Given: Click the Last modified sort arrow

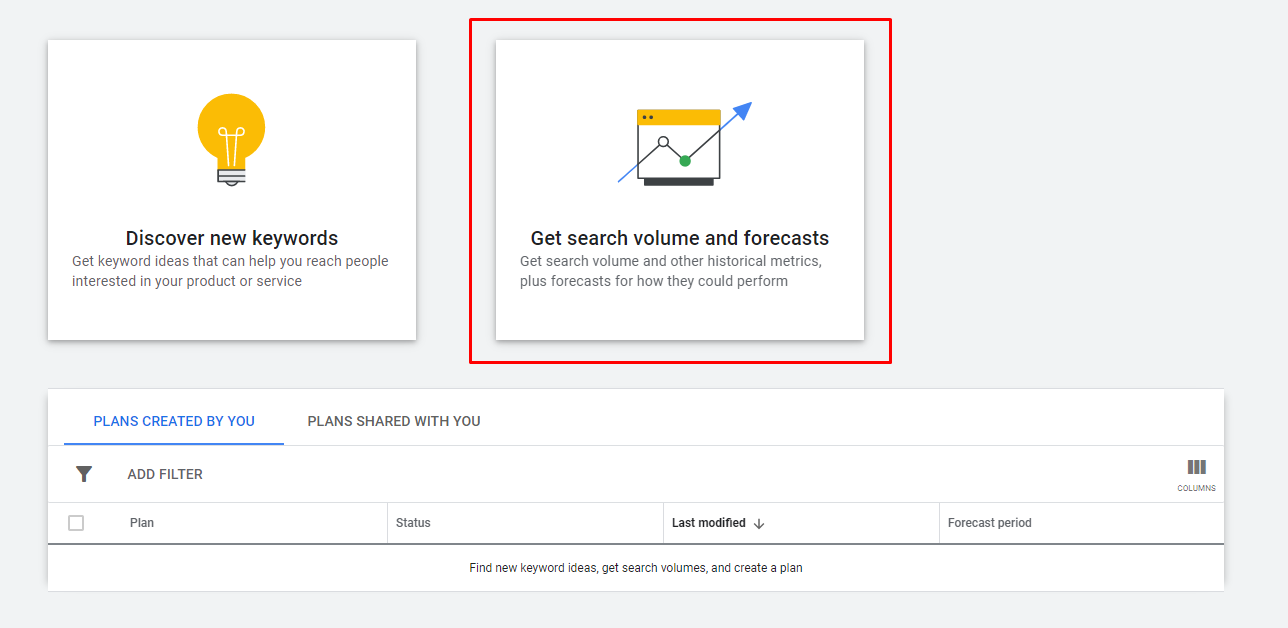Looking at the screenshot, I should [x=759, y=523].
